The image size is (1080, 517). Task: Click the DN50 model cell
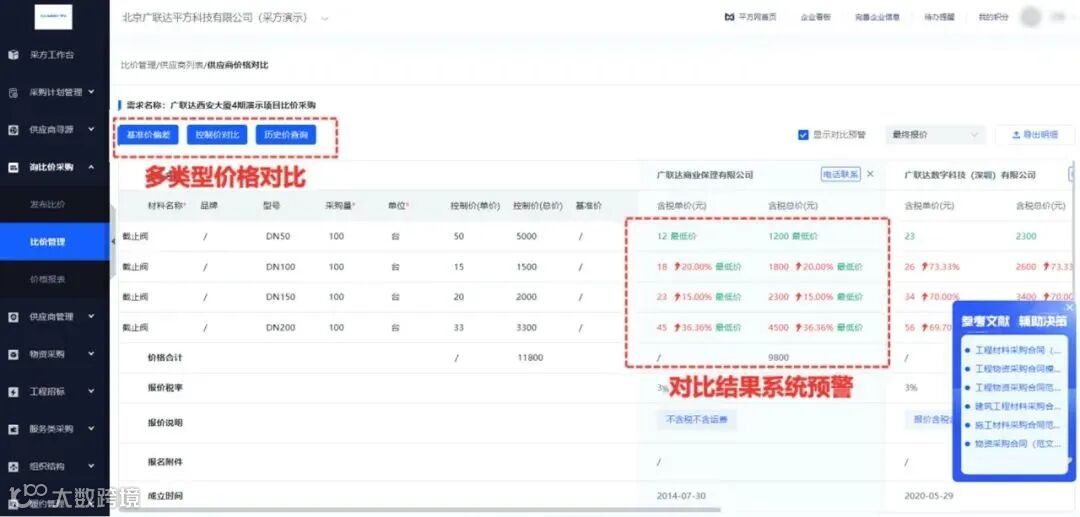point(278,236)
